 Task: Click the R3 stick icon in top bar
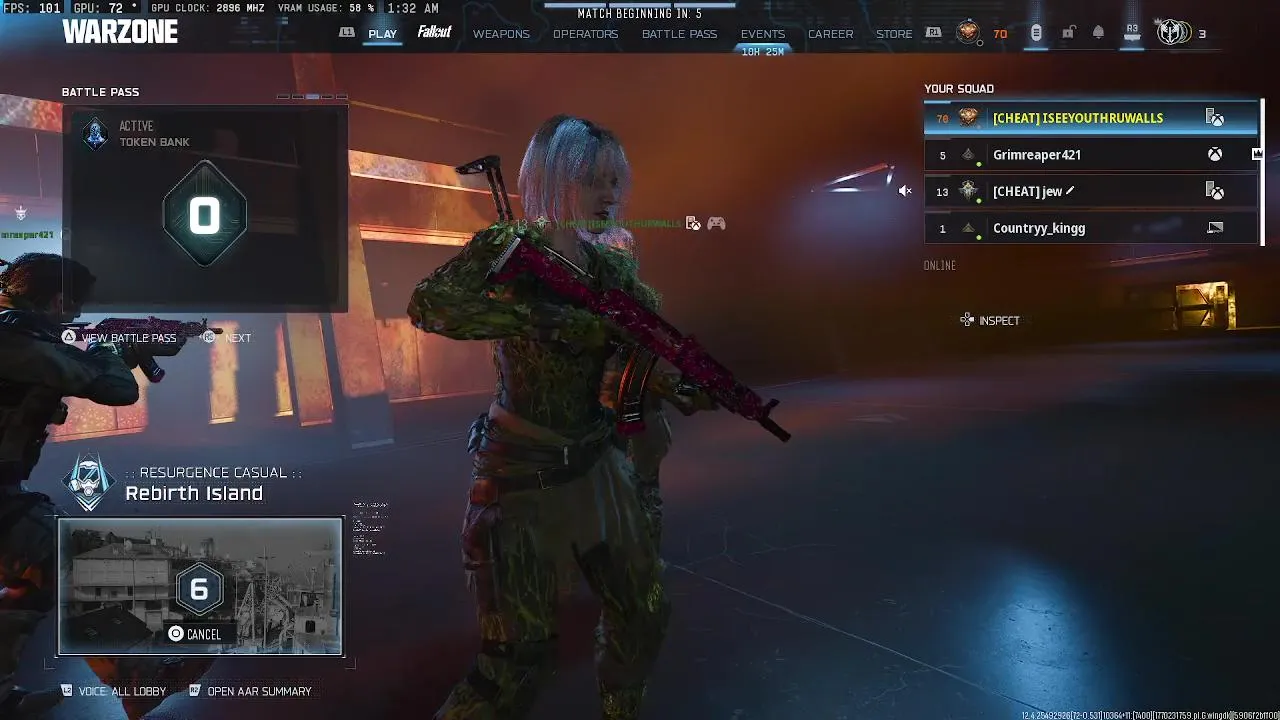(1132, 33)
